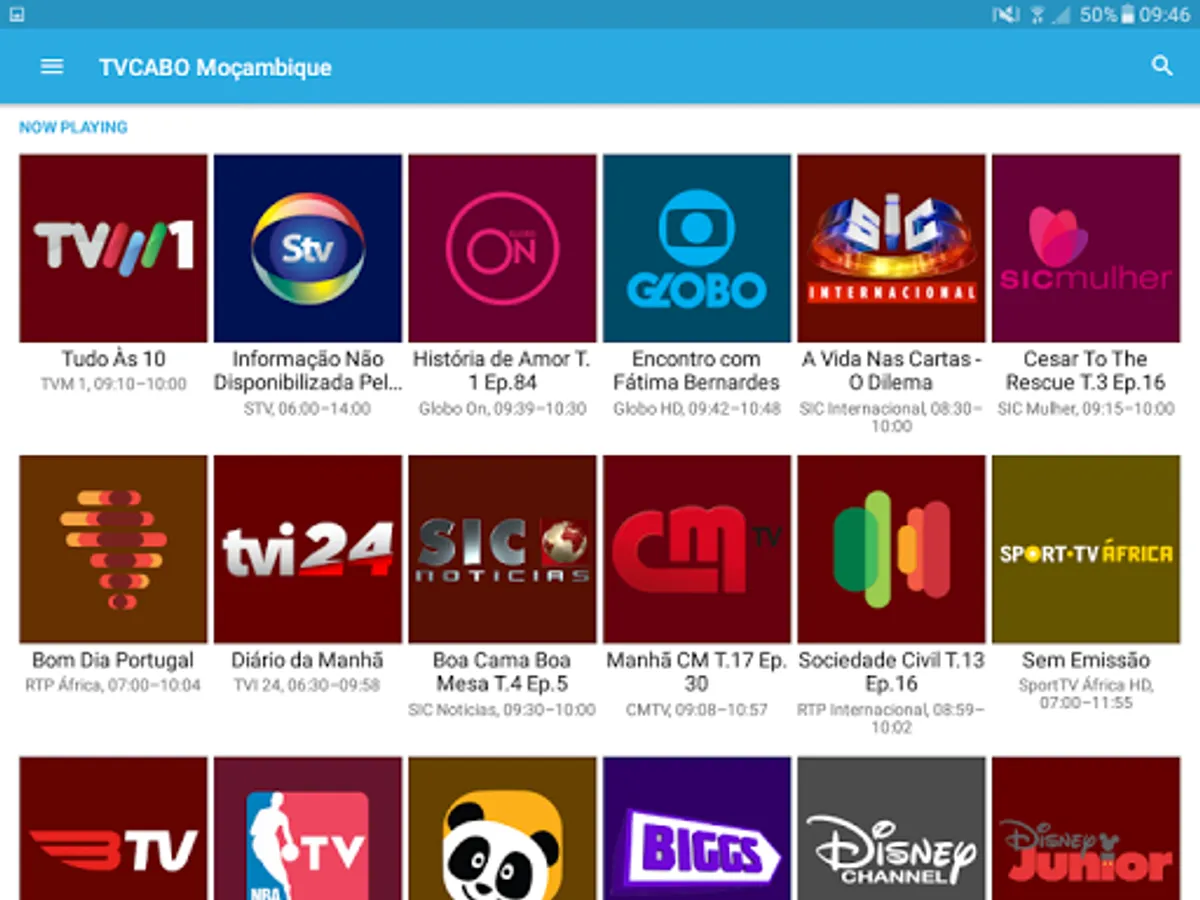Screen dimensions: 1200x900
Task: Open the Bom Dia Portugal program
Action: tap(113, 661)
